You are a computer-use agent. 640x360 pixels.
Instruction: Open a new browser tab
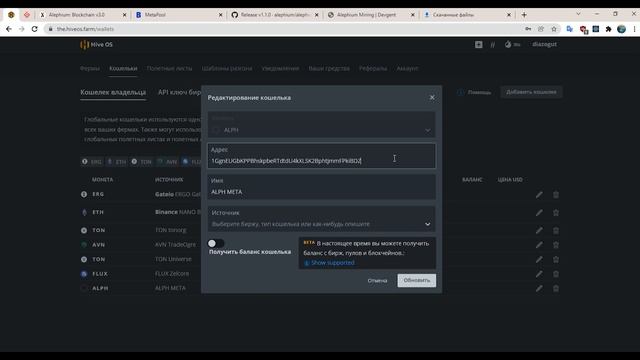(524, 15)
